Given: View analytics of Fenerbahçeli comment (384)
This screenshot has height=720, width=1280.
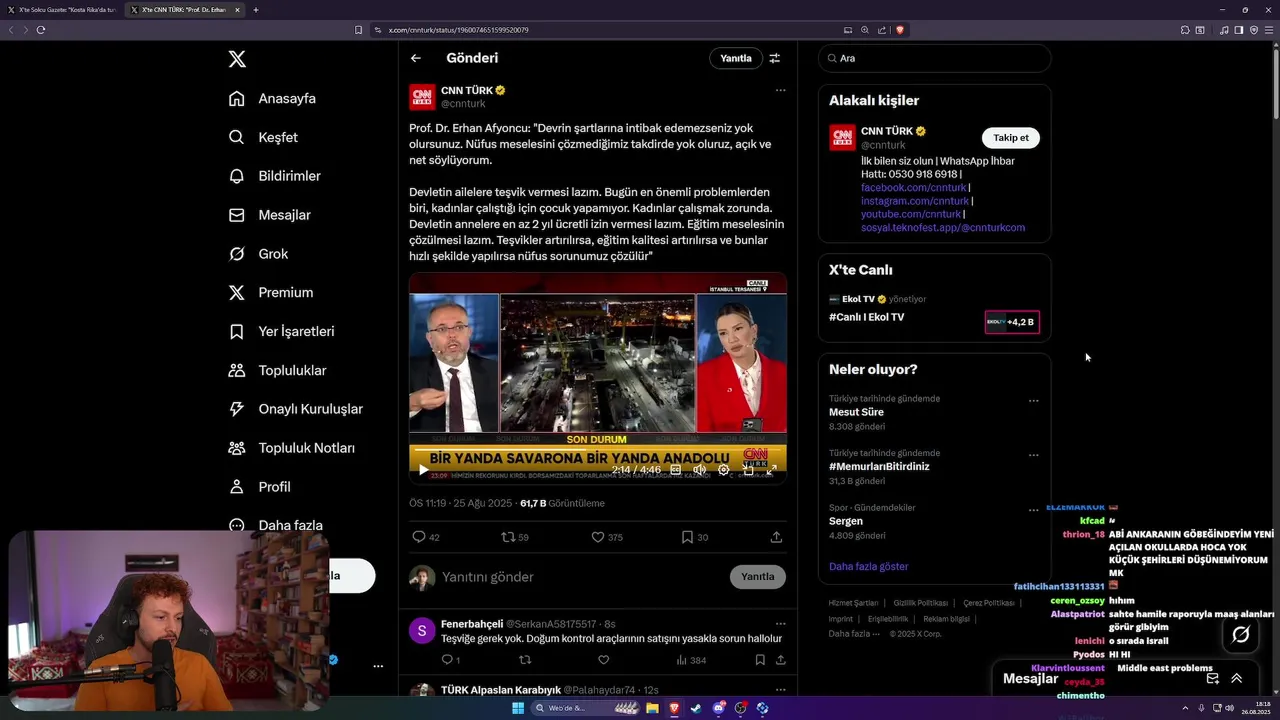Looking at the screenshot, I should click(691, 660).
